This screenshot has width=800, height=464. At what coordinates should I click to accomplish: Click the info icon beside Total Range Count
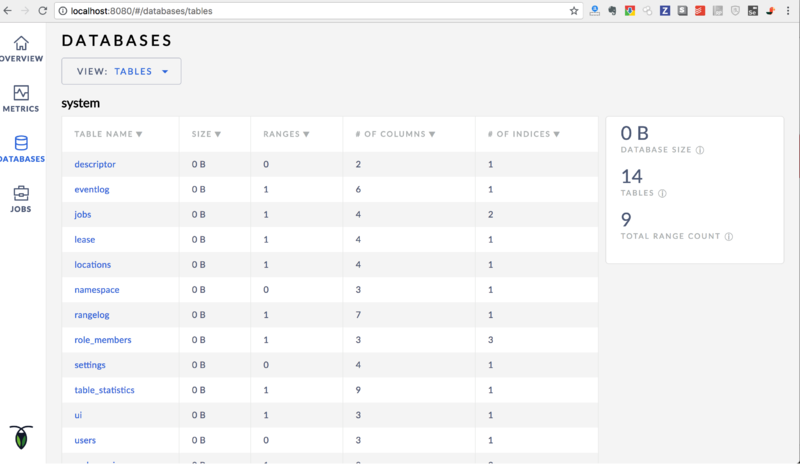(x=729, y=237)
